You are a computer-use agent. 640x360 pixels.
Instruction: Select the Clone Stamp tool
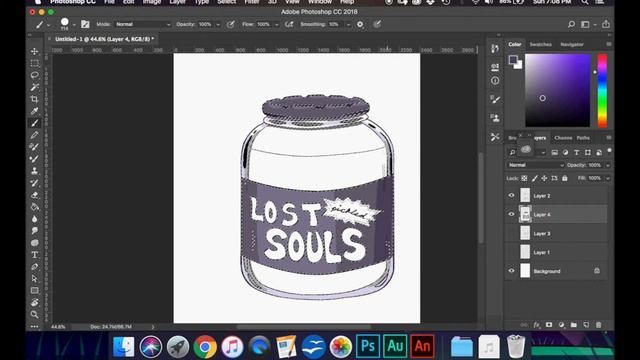pos(35,171)
